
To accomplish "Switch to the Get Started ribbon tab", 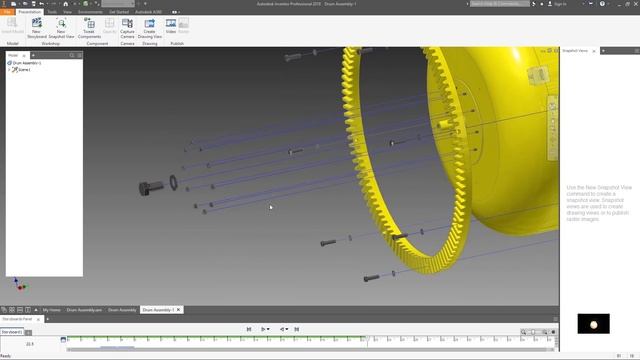I will pos(119,12).
